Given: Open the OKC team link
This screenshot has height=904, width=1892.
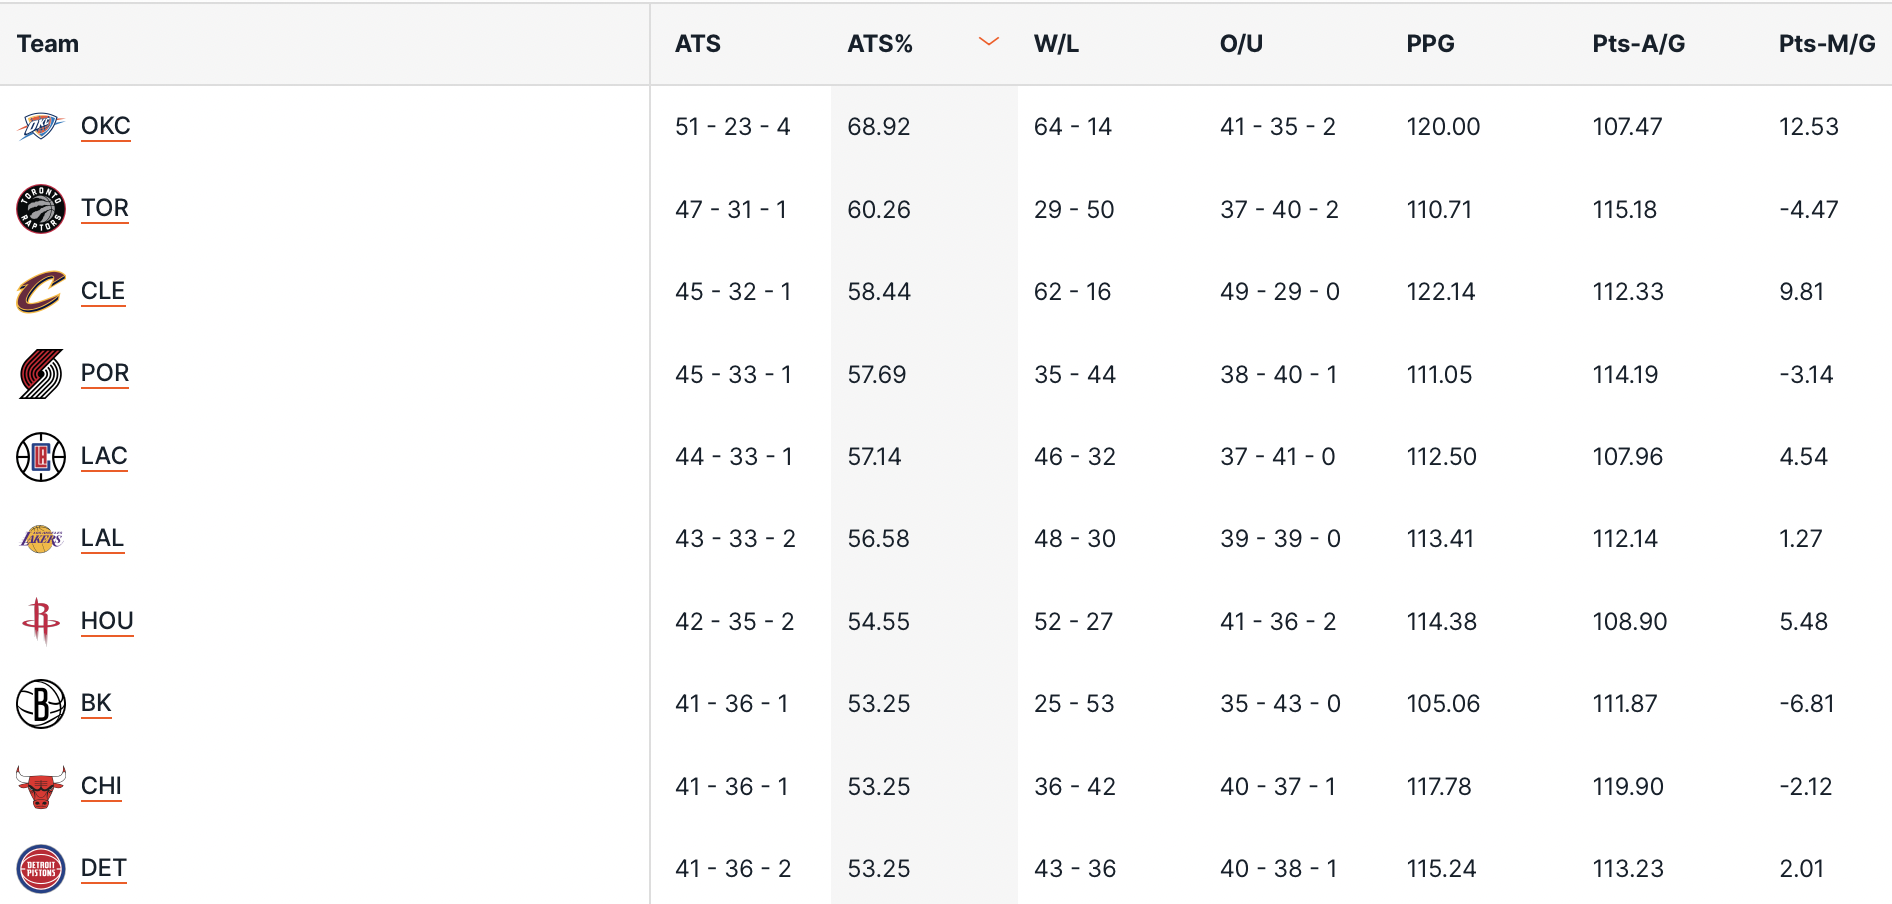Looking at the screenshot, I should [x=105, y=126].
